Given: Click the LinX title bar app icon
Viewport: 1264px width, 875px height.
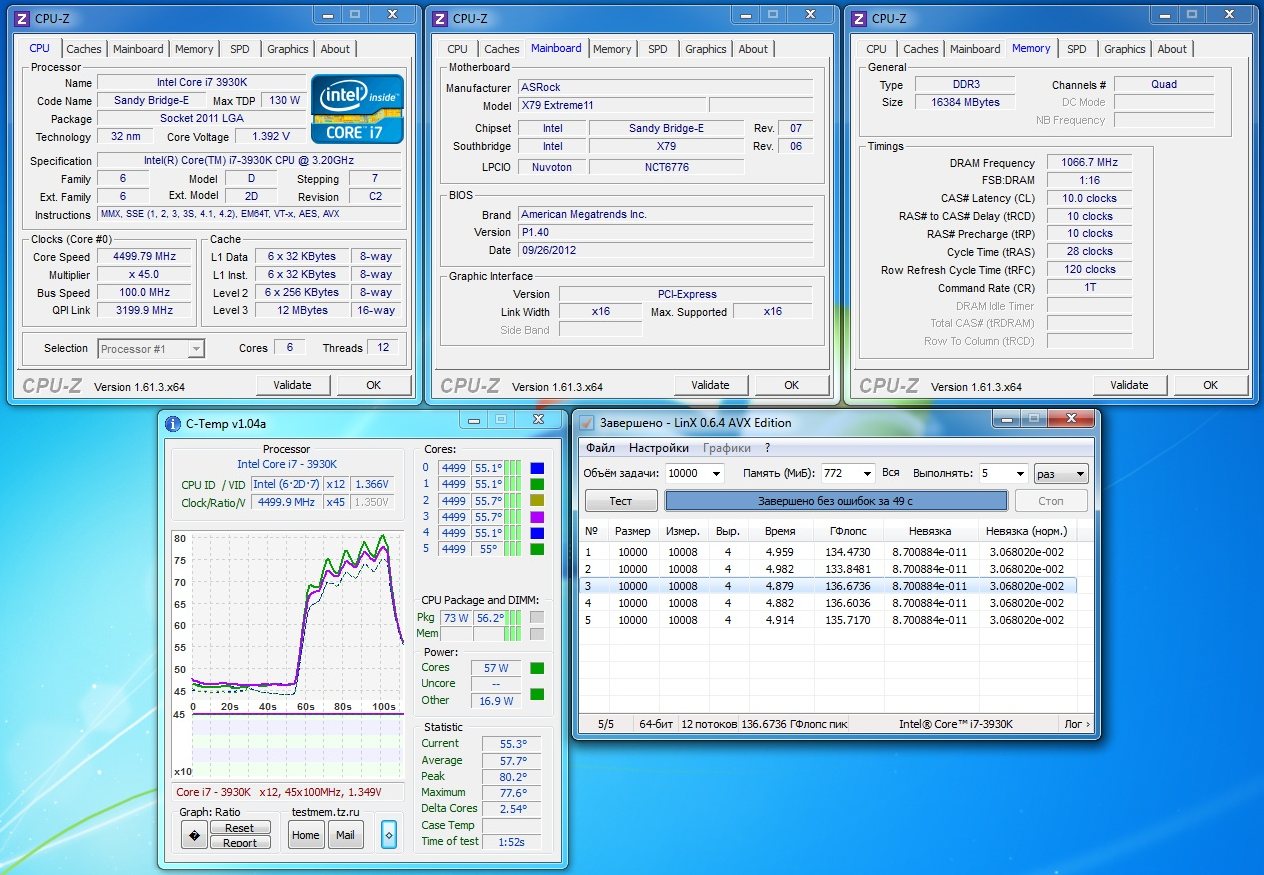Looking at the screenshot, I should click(587, 423).
